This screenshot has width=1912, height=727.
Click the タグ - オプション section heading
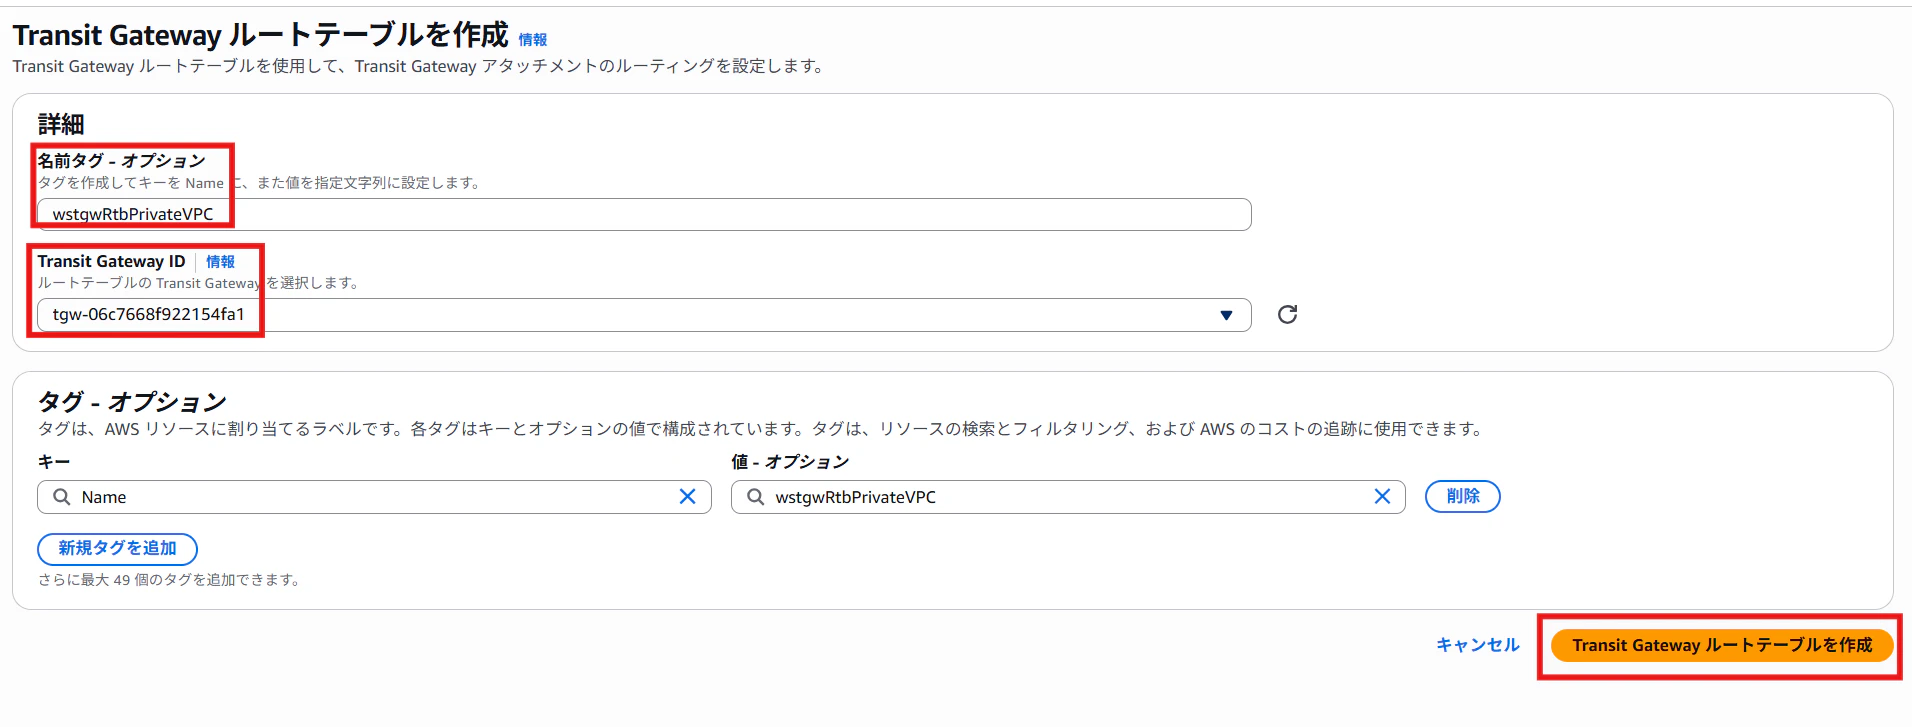click(x=132, y=402)
